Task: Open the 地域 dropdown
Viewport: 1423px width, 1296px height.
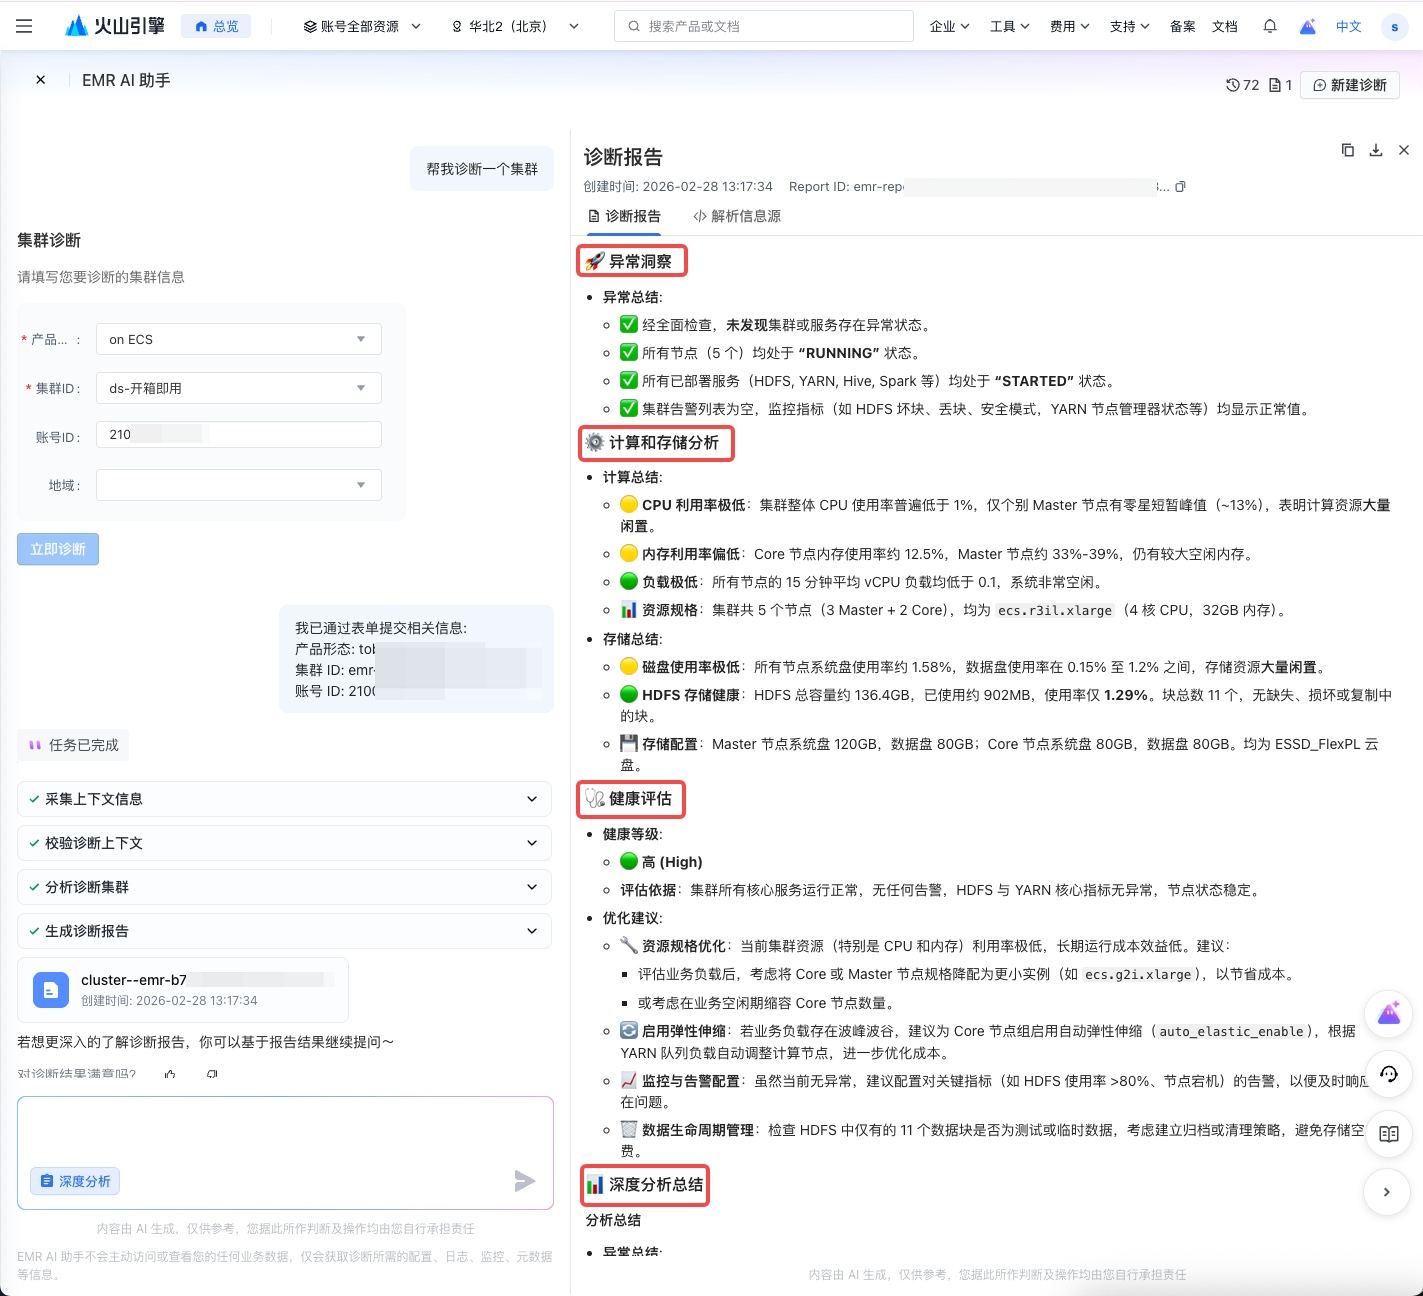Action: click(239, 485)
